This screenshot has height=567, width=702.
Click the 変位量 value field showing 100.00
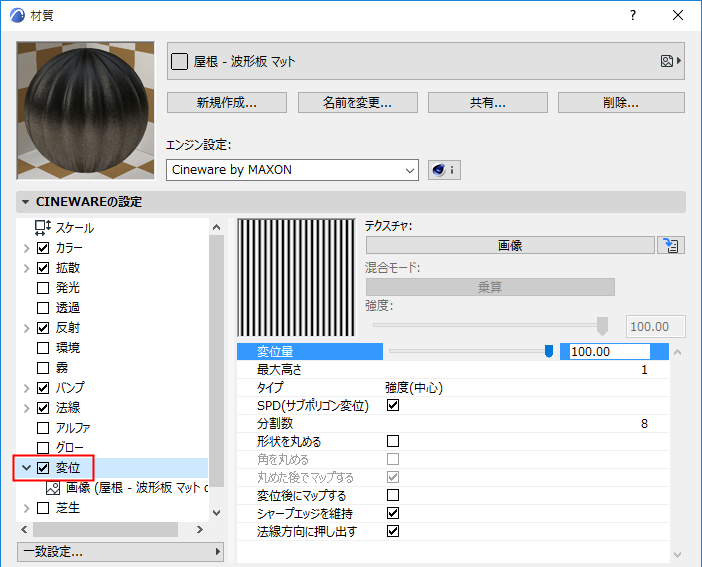pyautogui.click(x=609, y=352)
